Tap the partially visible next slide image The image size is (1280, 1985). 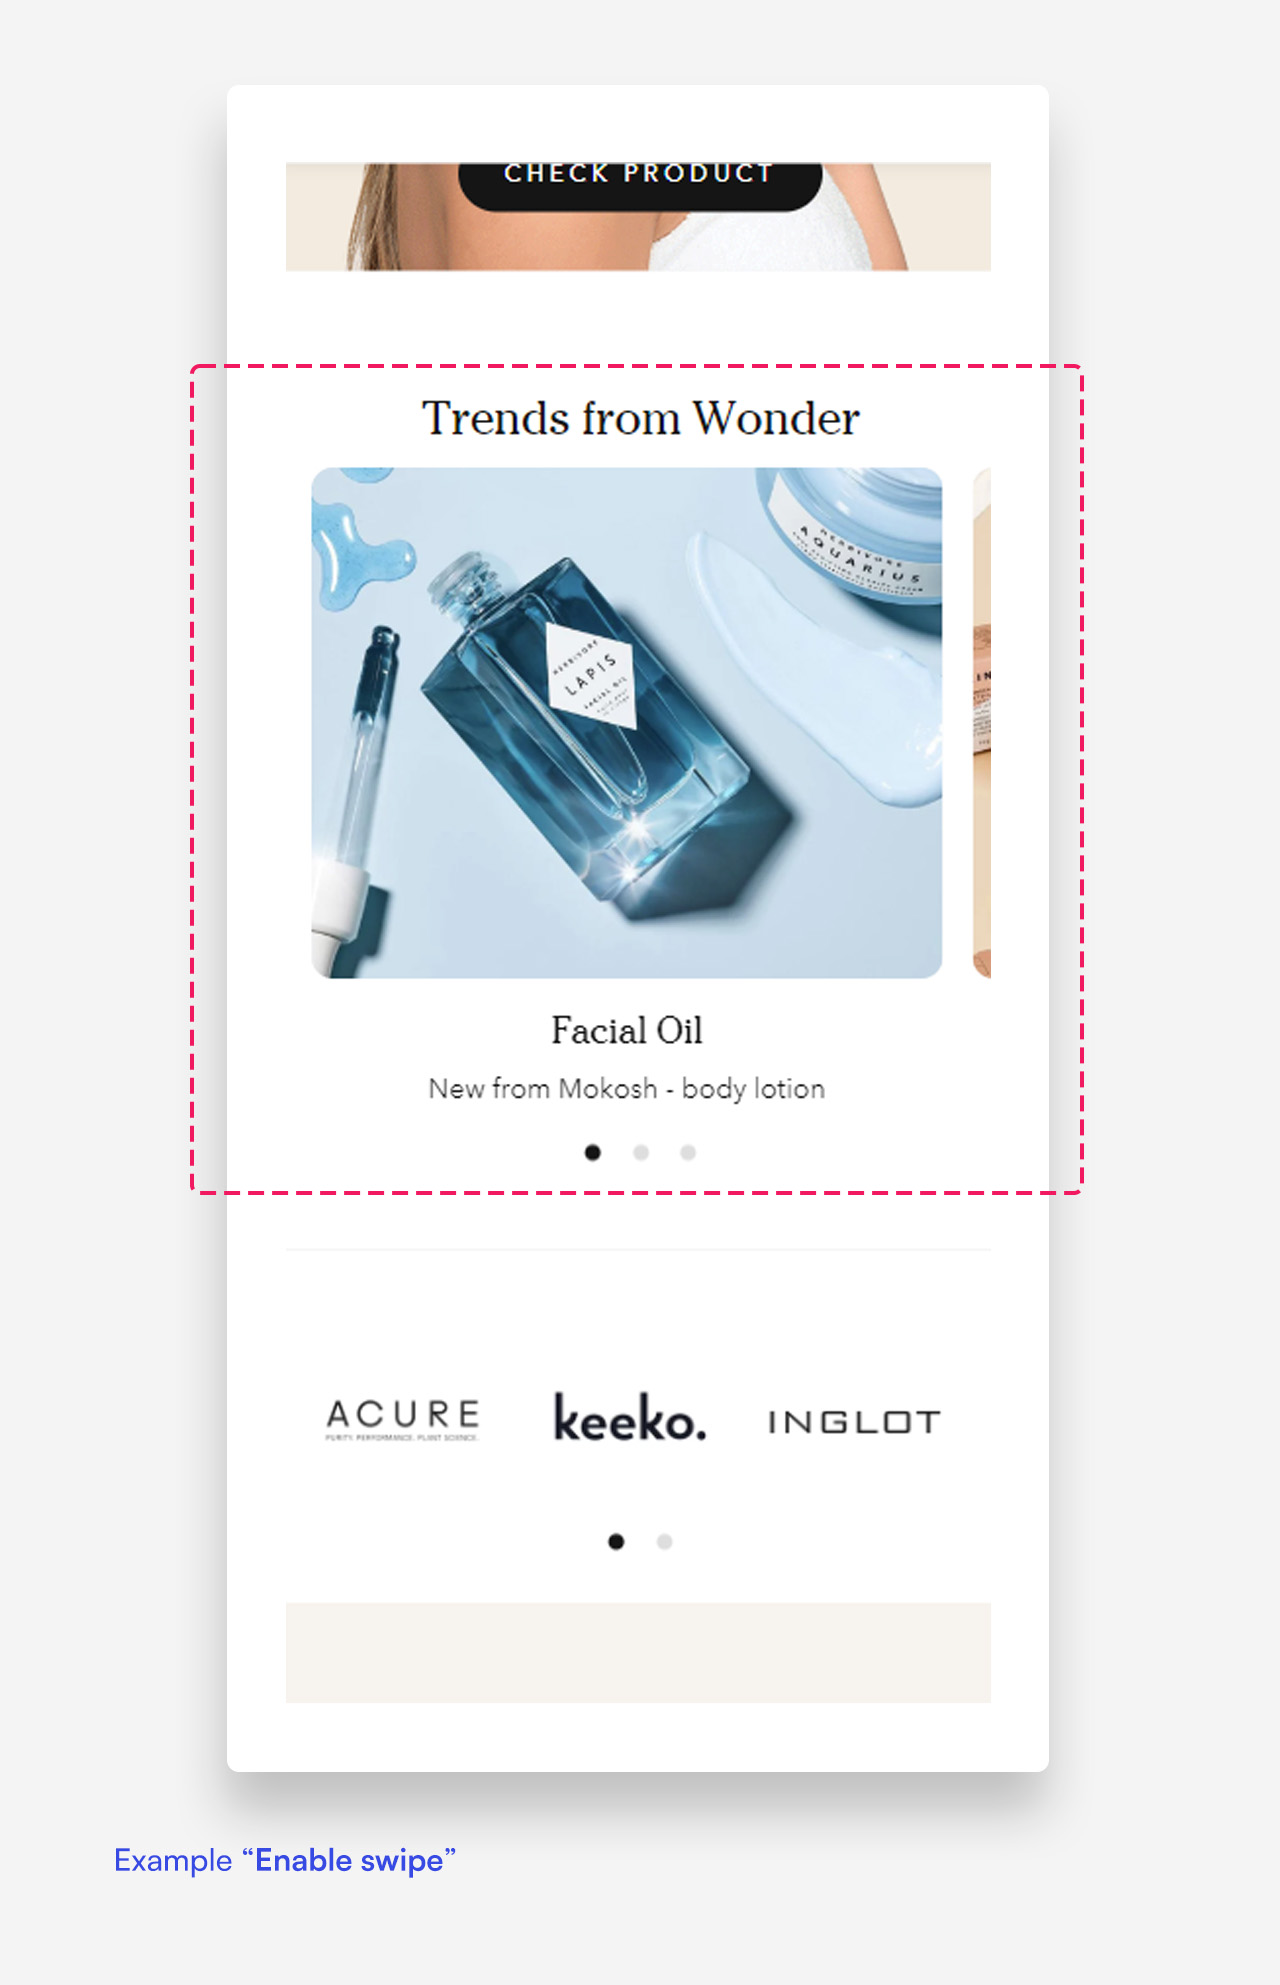tap(982, 723)
